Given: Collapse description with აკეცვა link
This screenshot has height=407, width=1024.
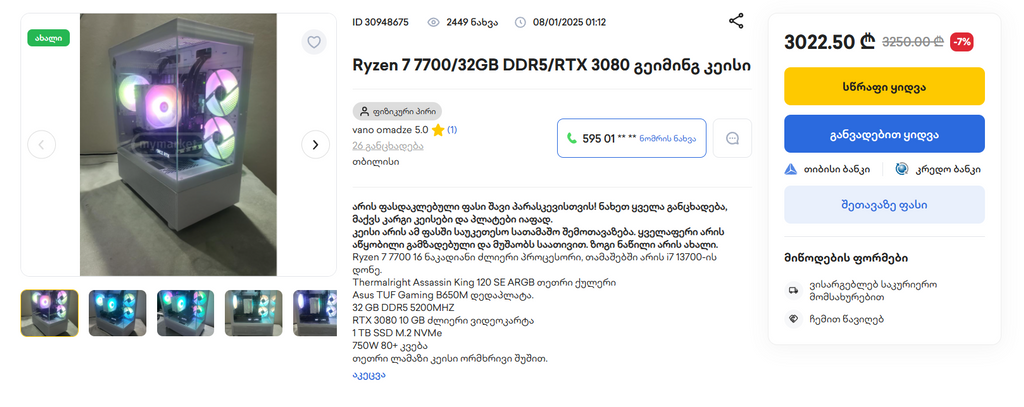Looking at the screenshot, I should (x=368, y=375).
